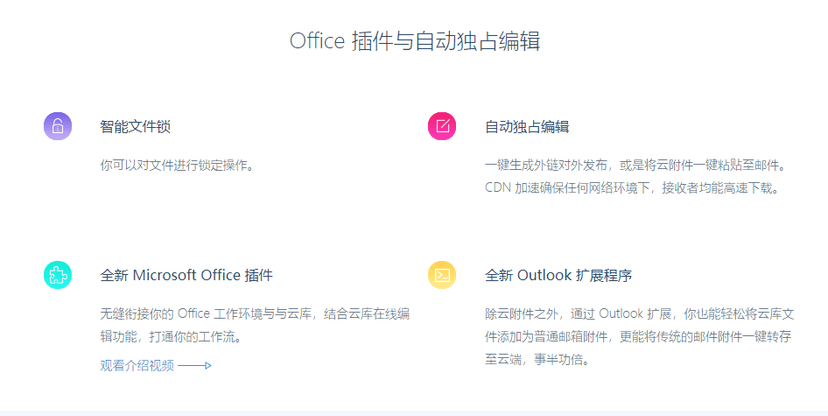The height and width of the screenshot is (416, 828).
Task: Click the line starting 一键生成外链对外发布
Action: click(x=636, y=165)
